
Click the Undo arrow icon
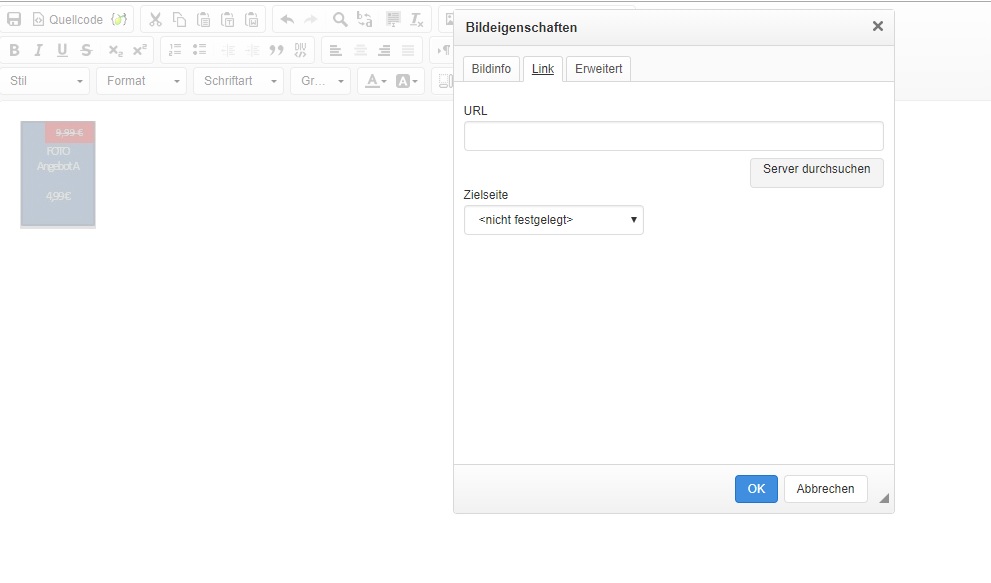click(x=287, y=19)
